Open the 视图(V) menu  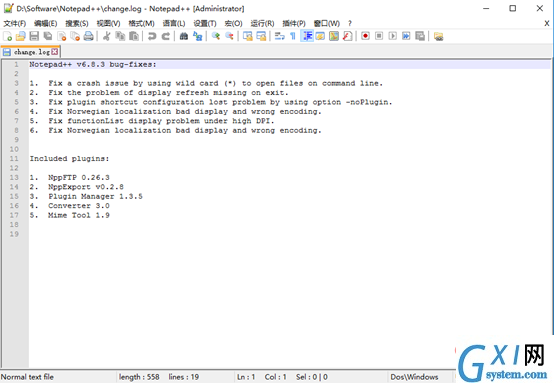click(x=108, y=23)
